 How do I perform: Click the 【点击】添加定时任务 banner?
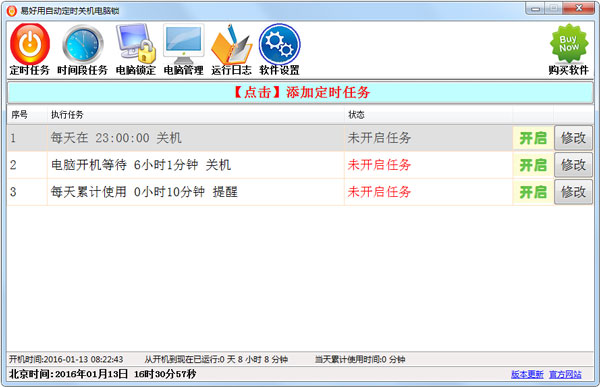[x=300, y=92]
